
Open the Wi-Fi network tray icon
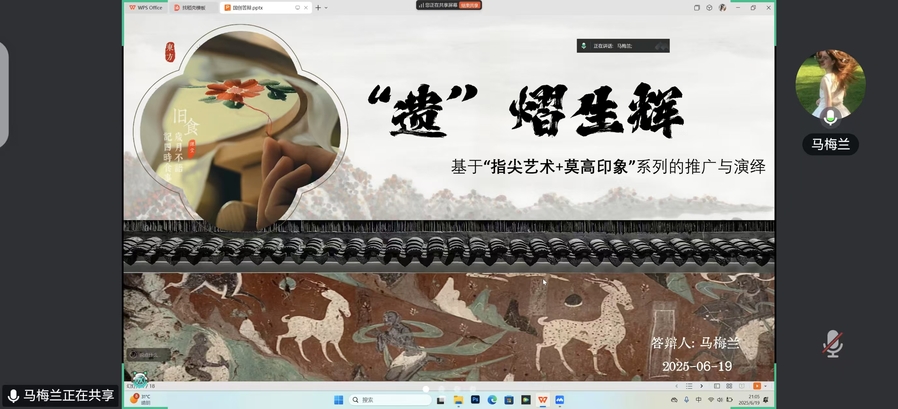(711, 400)
